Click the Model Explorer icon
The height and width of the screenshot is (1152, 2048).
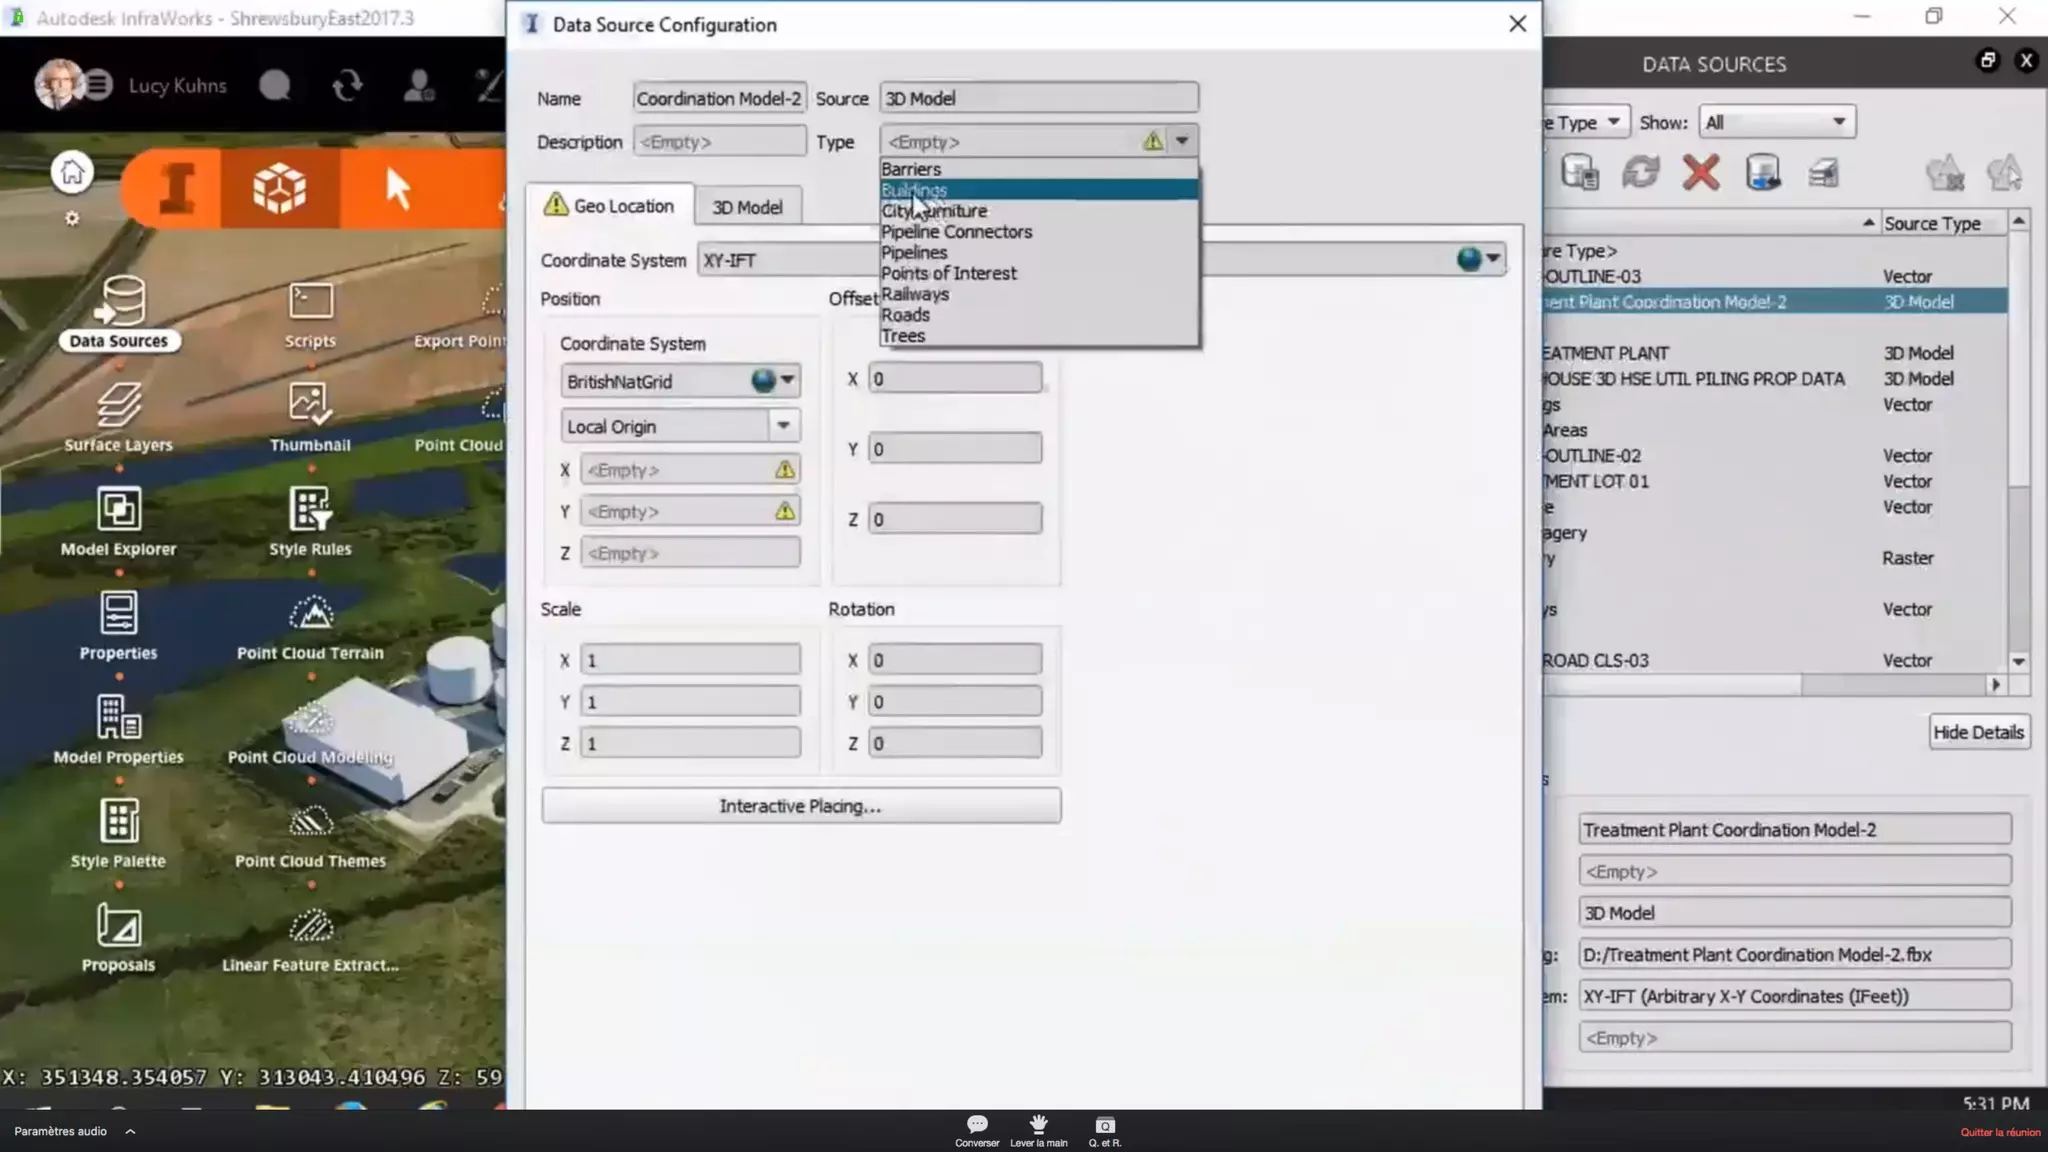coord(119,510)
